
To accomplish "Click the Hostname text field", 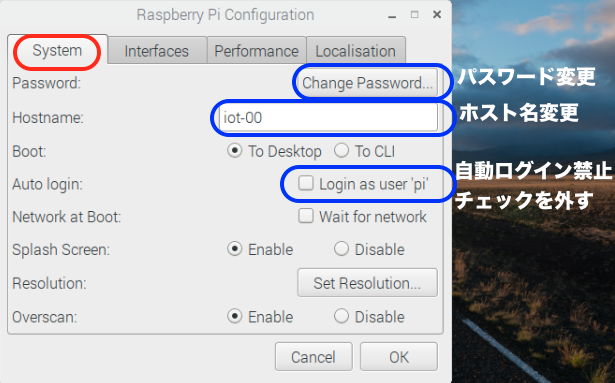I will [328, 117].
